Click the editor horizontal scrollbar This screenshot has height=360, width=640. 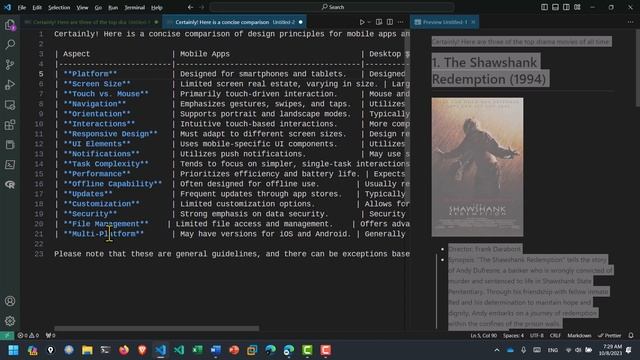[157, 328]
